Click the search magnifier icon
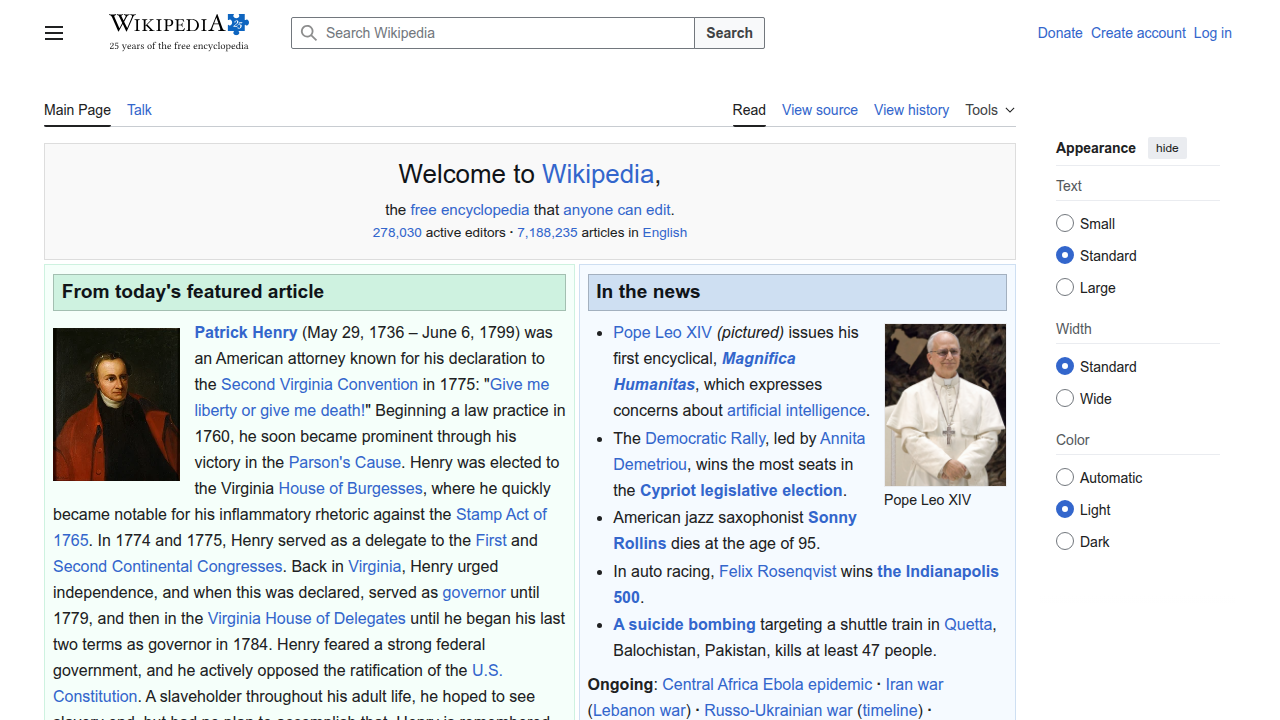1280x720 pixels. coord(309,33)
